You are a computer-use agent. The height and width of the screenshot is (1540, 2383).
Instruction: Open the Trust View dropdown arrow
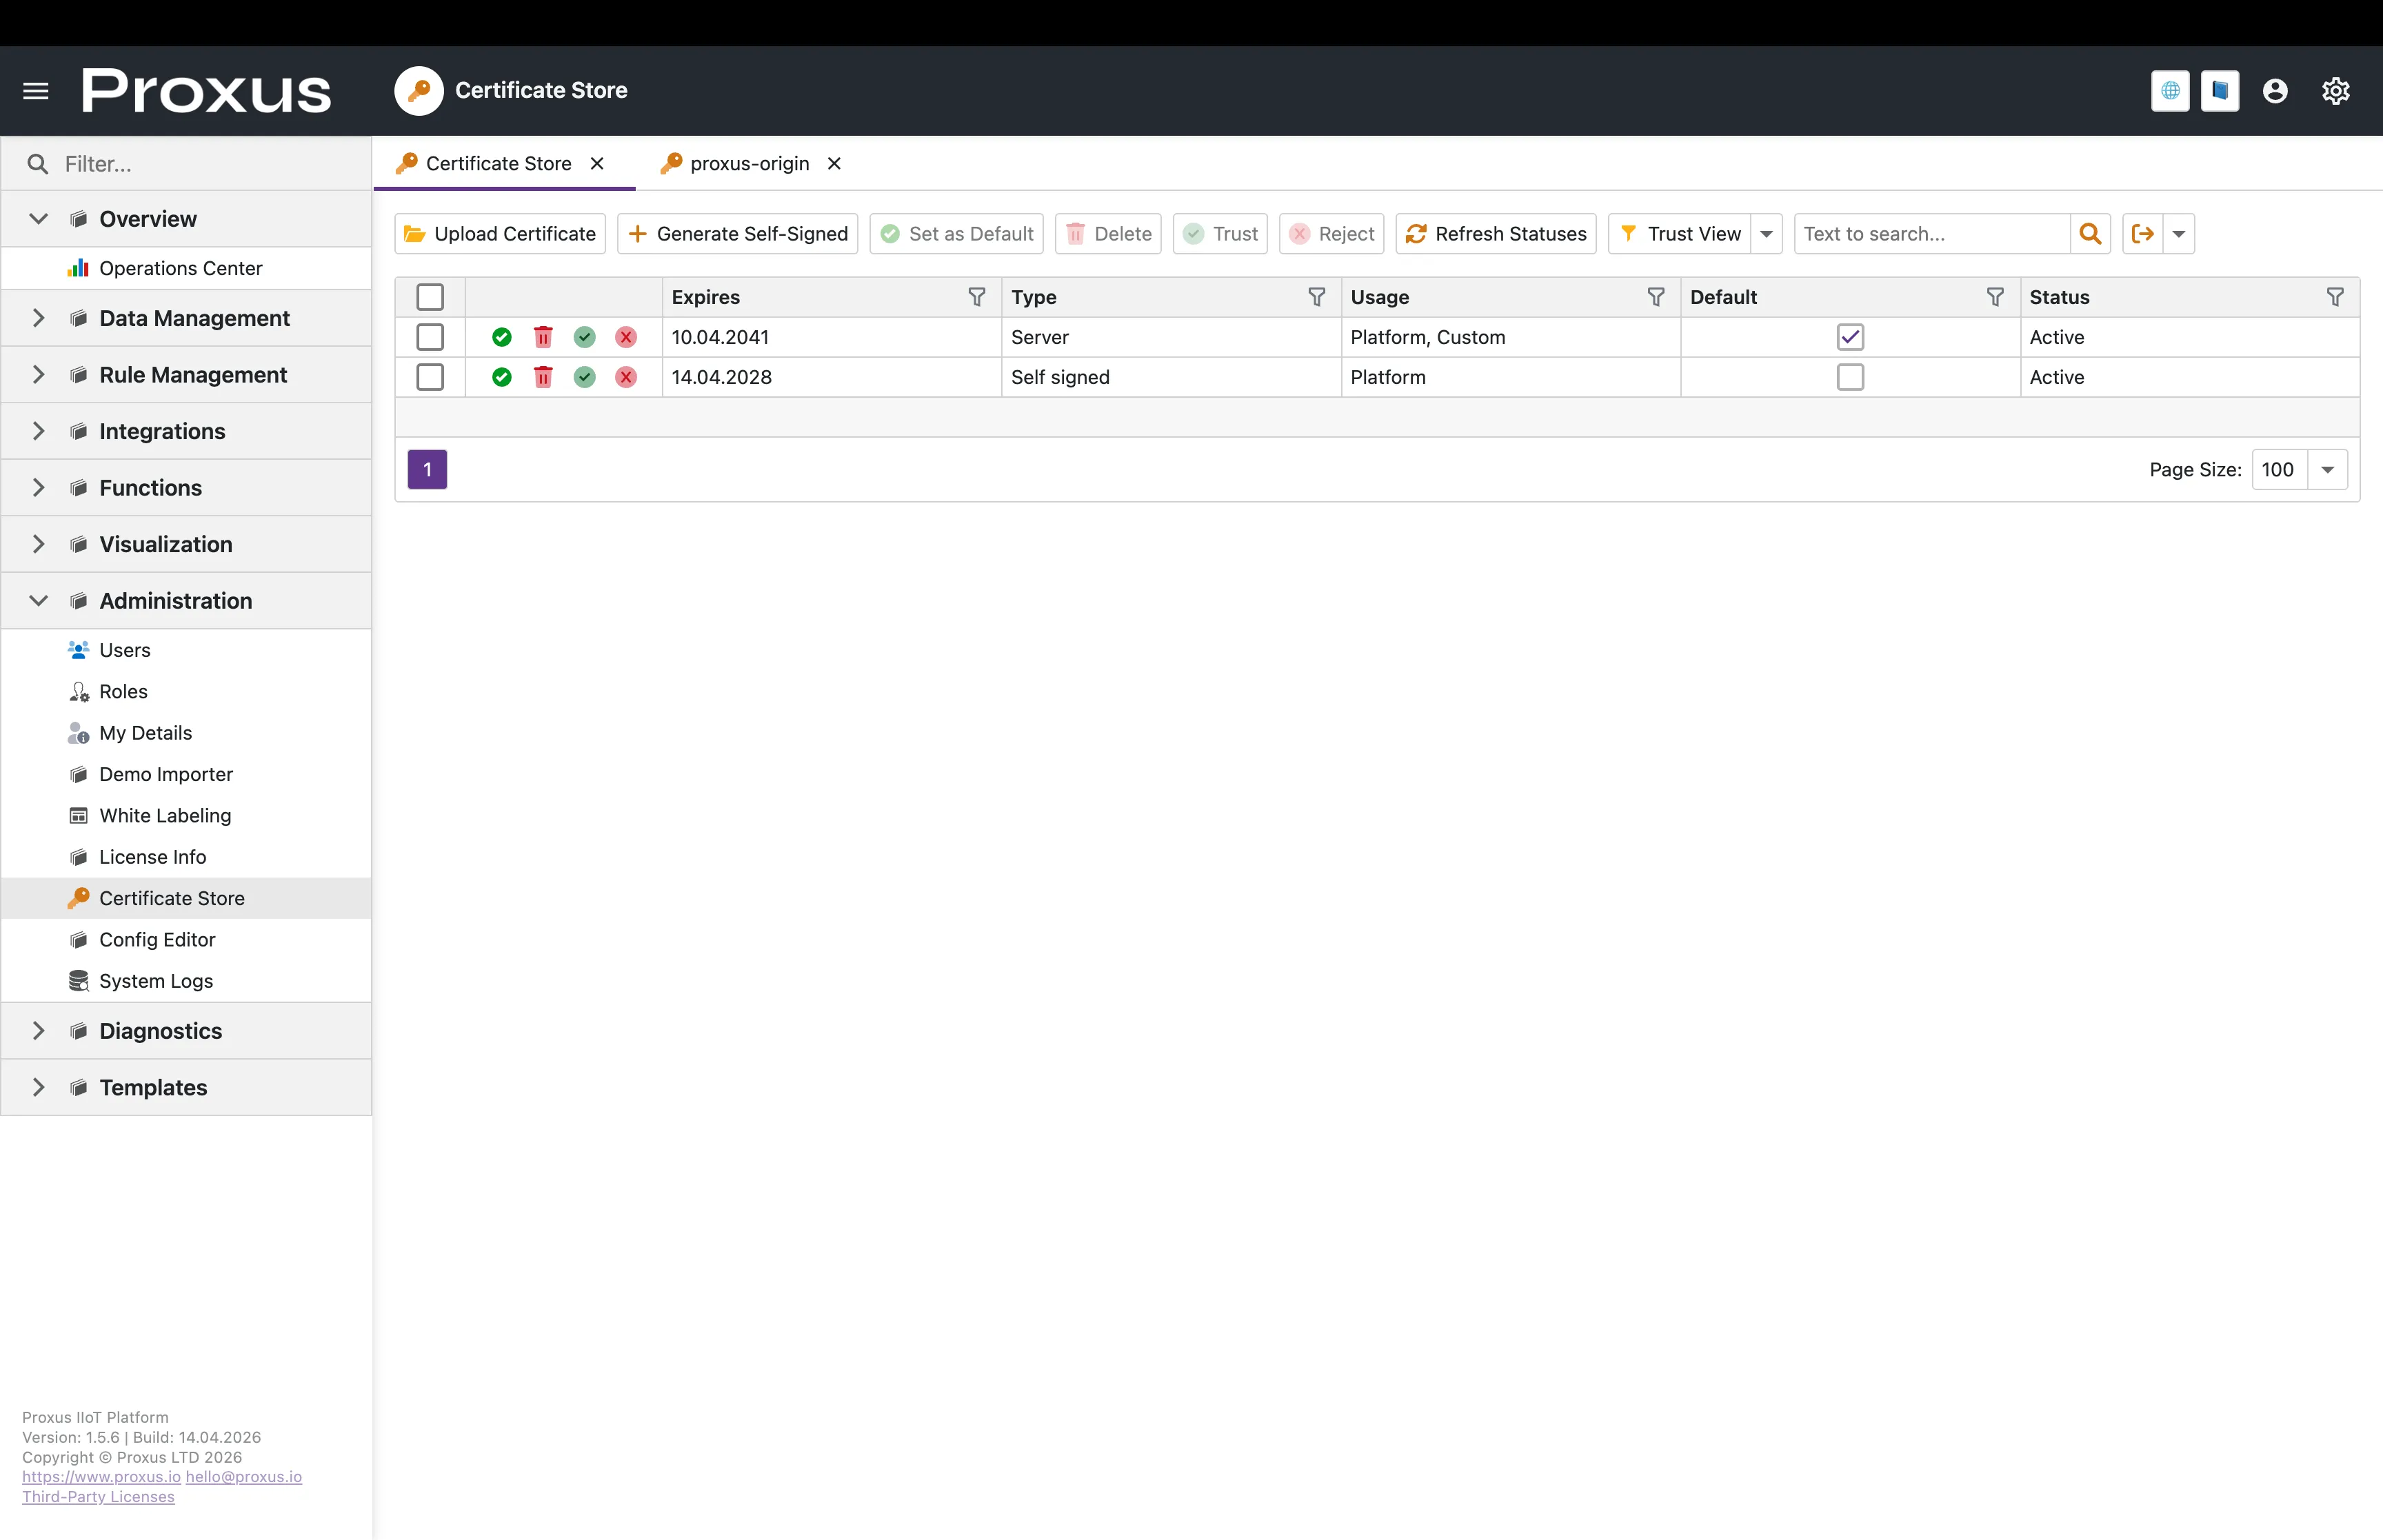(x=1767, y=234)
